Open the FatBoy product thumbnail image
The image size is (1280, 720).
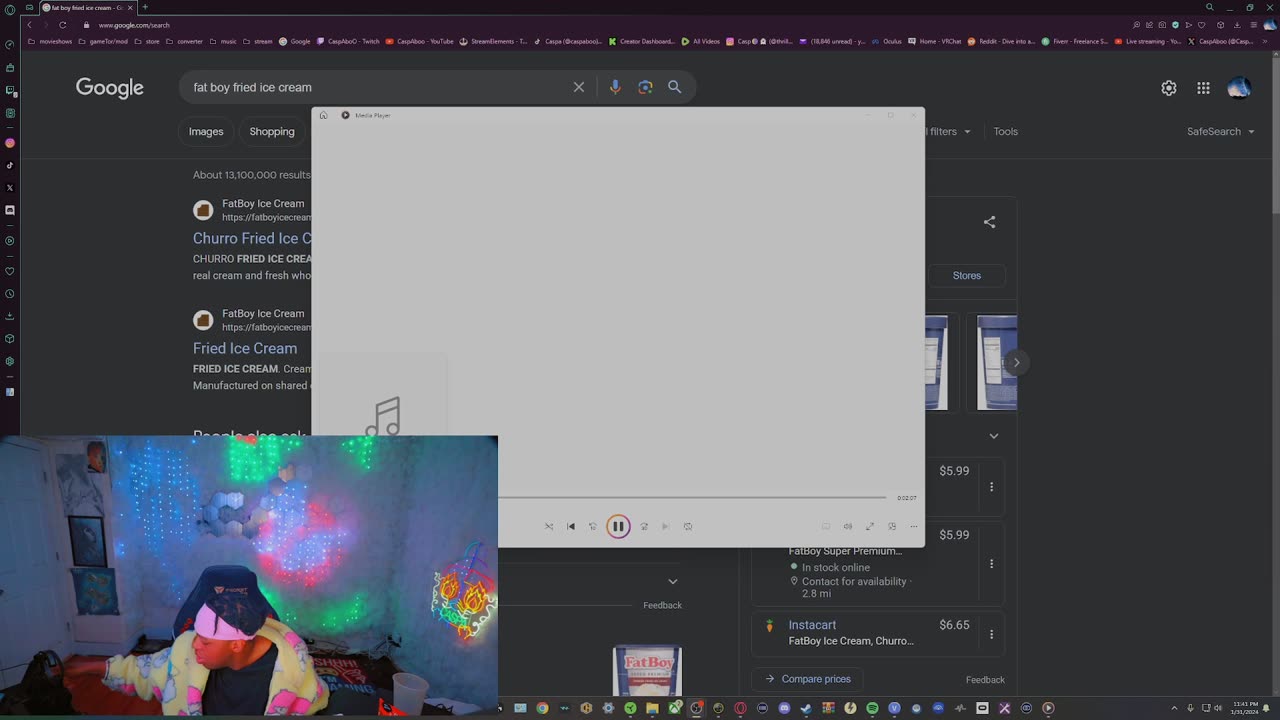click(647, 670)
